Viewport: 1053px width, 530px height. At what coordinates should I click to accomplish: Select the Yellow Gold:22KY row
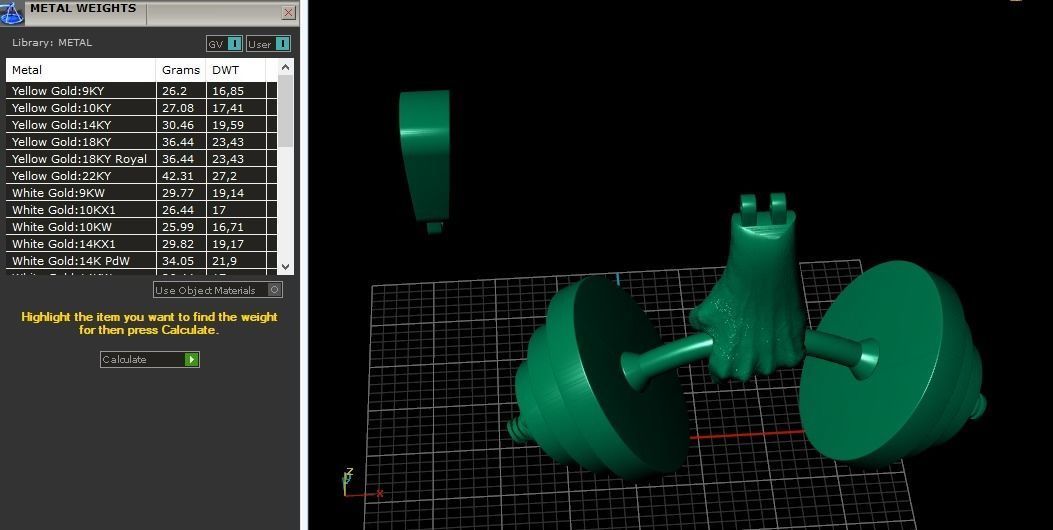click(141, 176)
